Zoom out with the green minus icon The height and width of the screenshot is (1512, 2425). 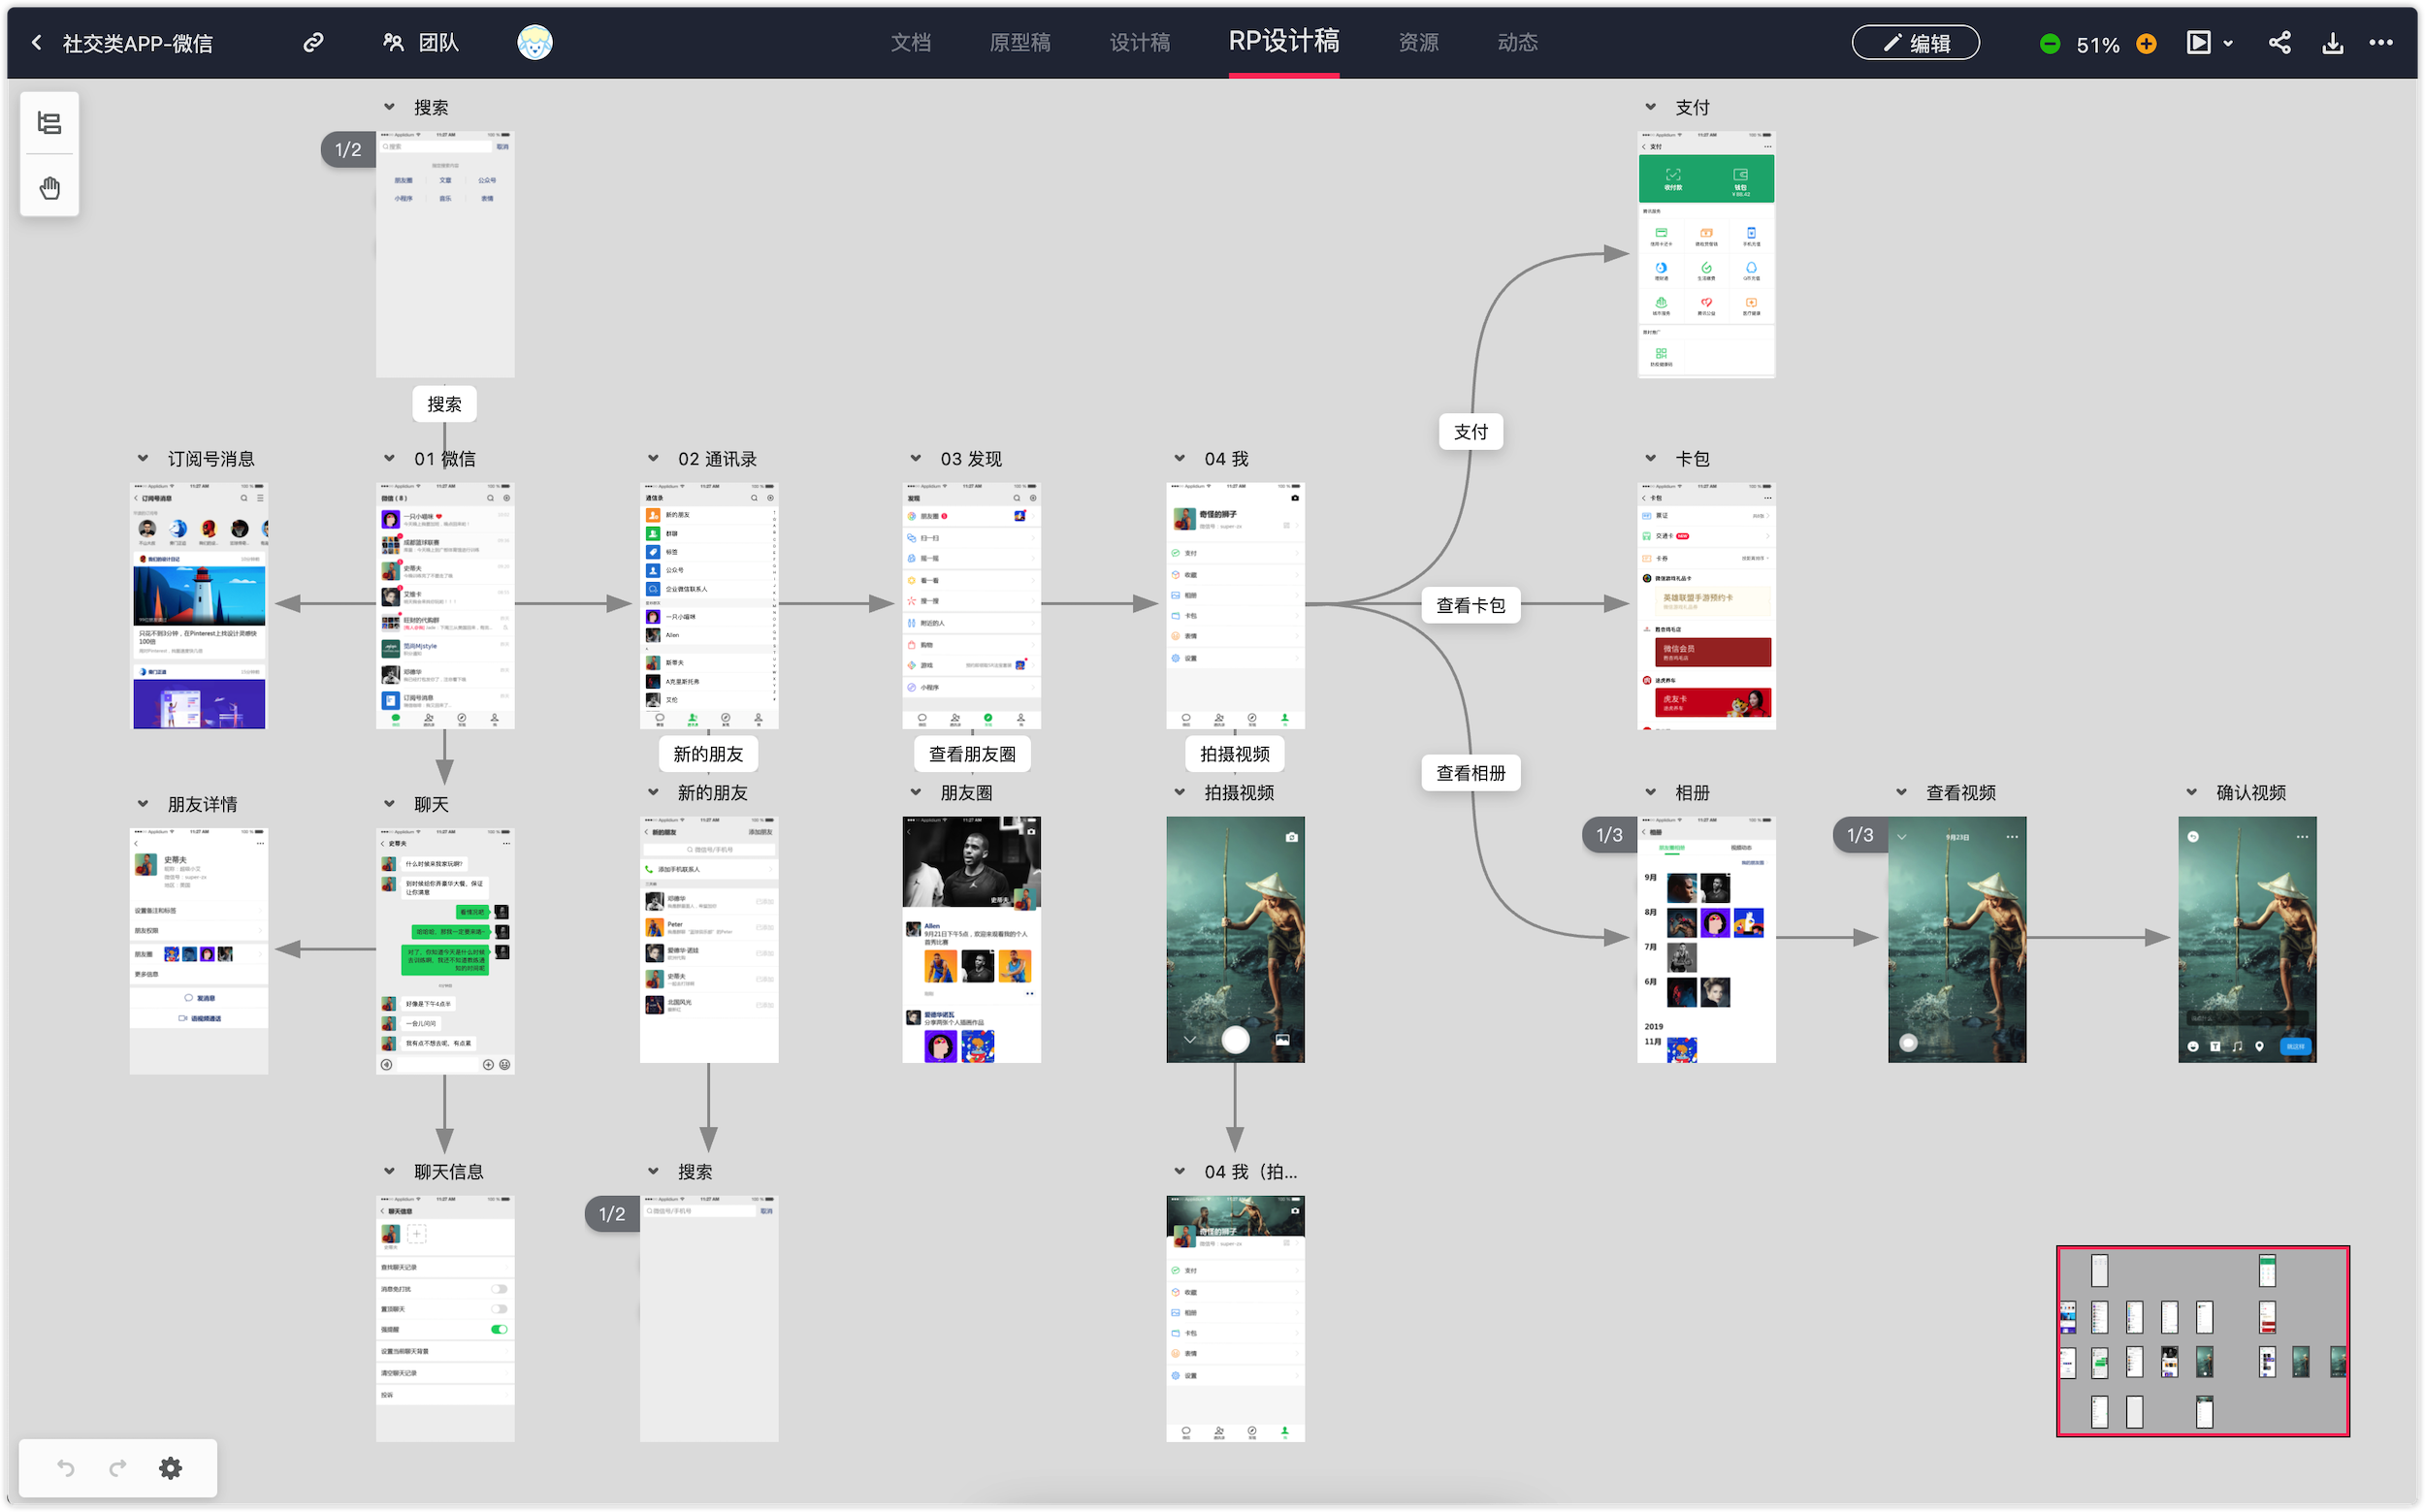click(x=2049, y=44)
